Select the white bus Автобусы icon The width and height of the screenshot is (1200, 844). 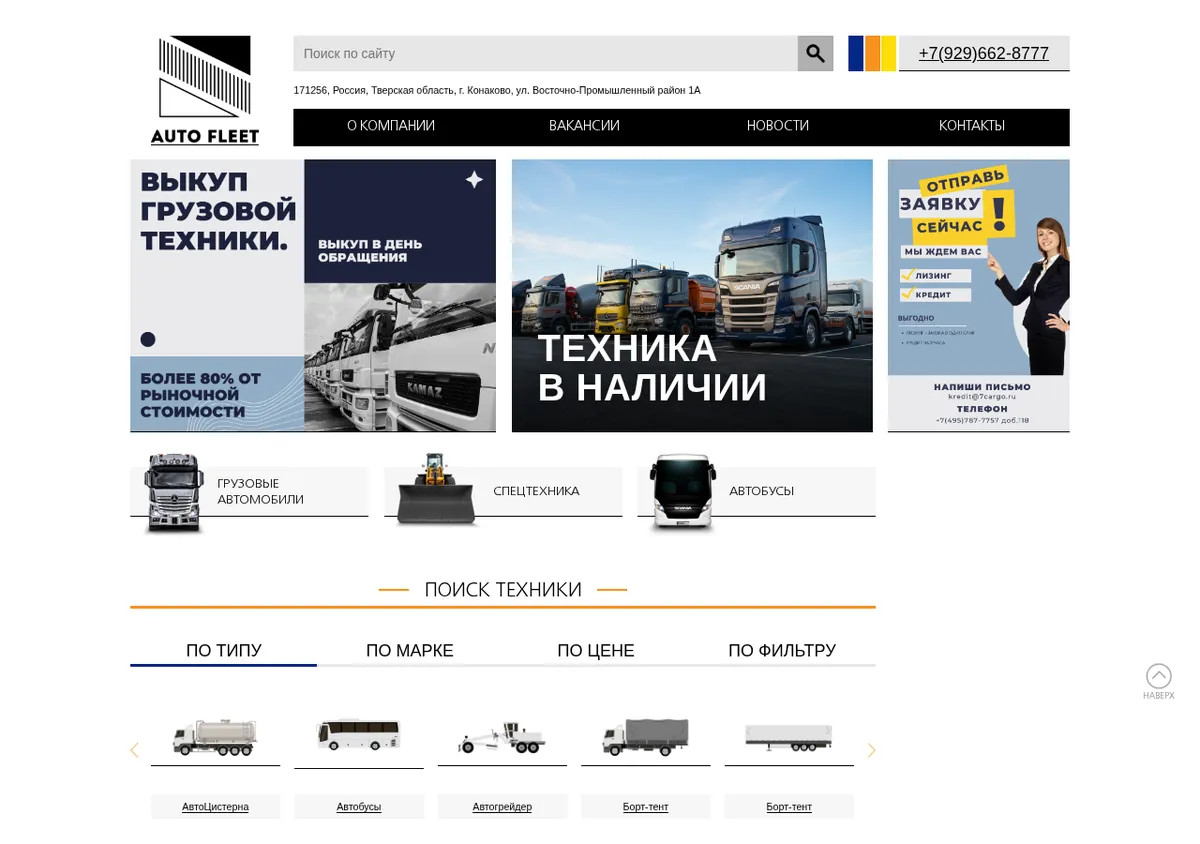pos(682,492)
